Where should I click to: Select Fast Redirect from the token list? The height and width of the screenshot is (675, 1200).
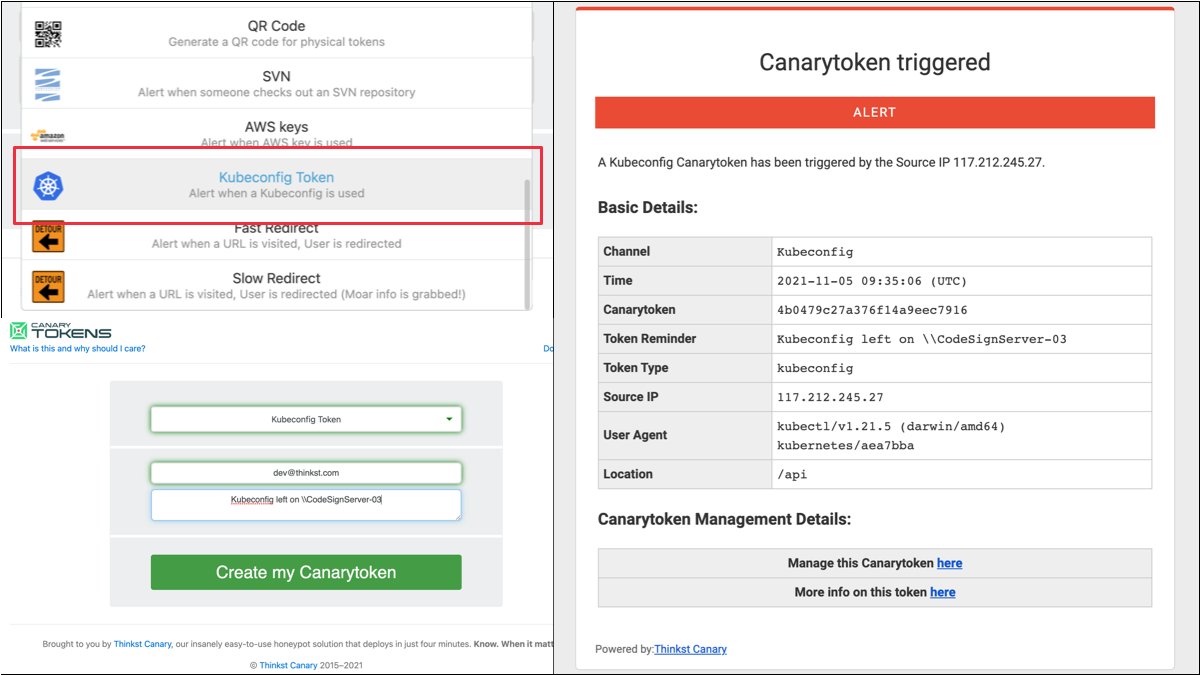(x=275, y=235)
